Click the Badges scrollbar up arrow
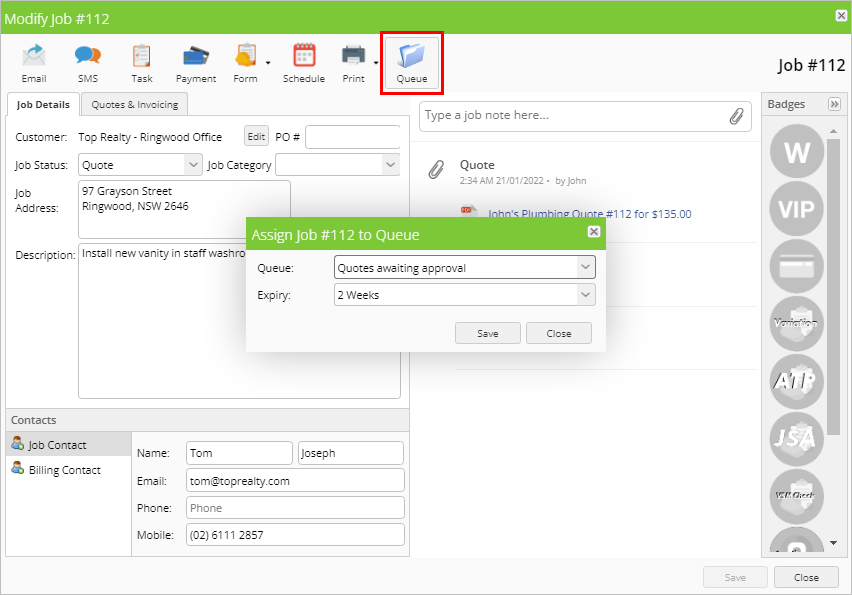852x595 pixels. pyautogui.click(x=834, y=131)
